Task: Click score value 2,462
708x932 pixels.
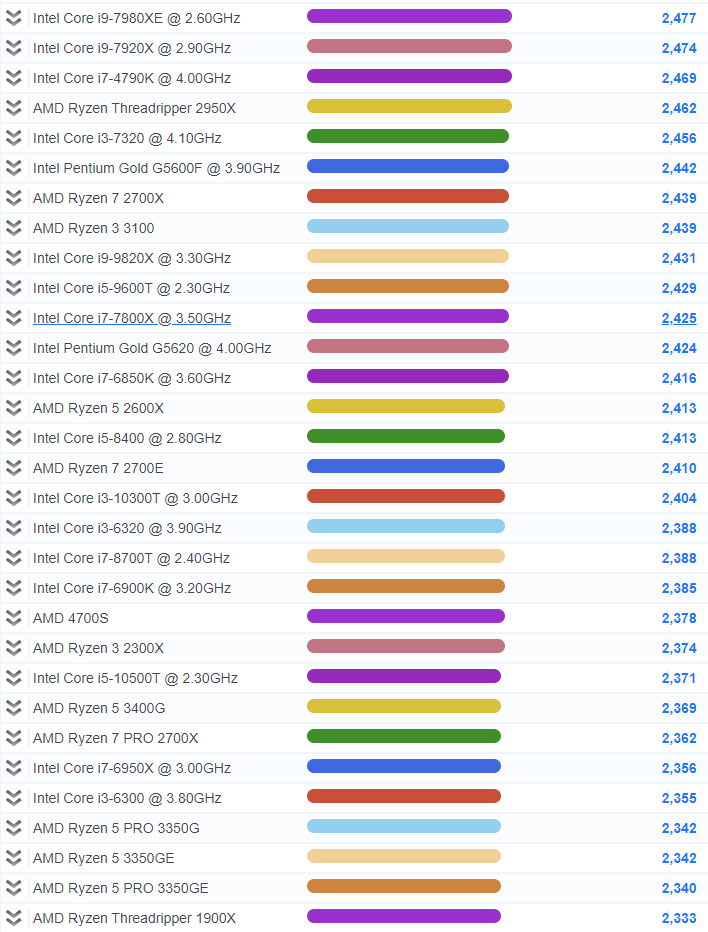Action: point(679,108)
